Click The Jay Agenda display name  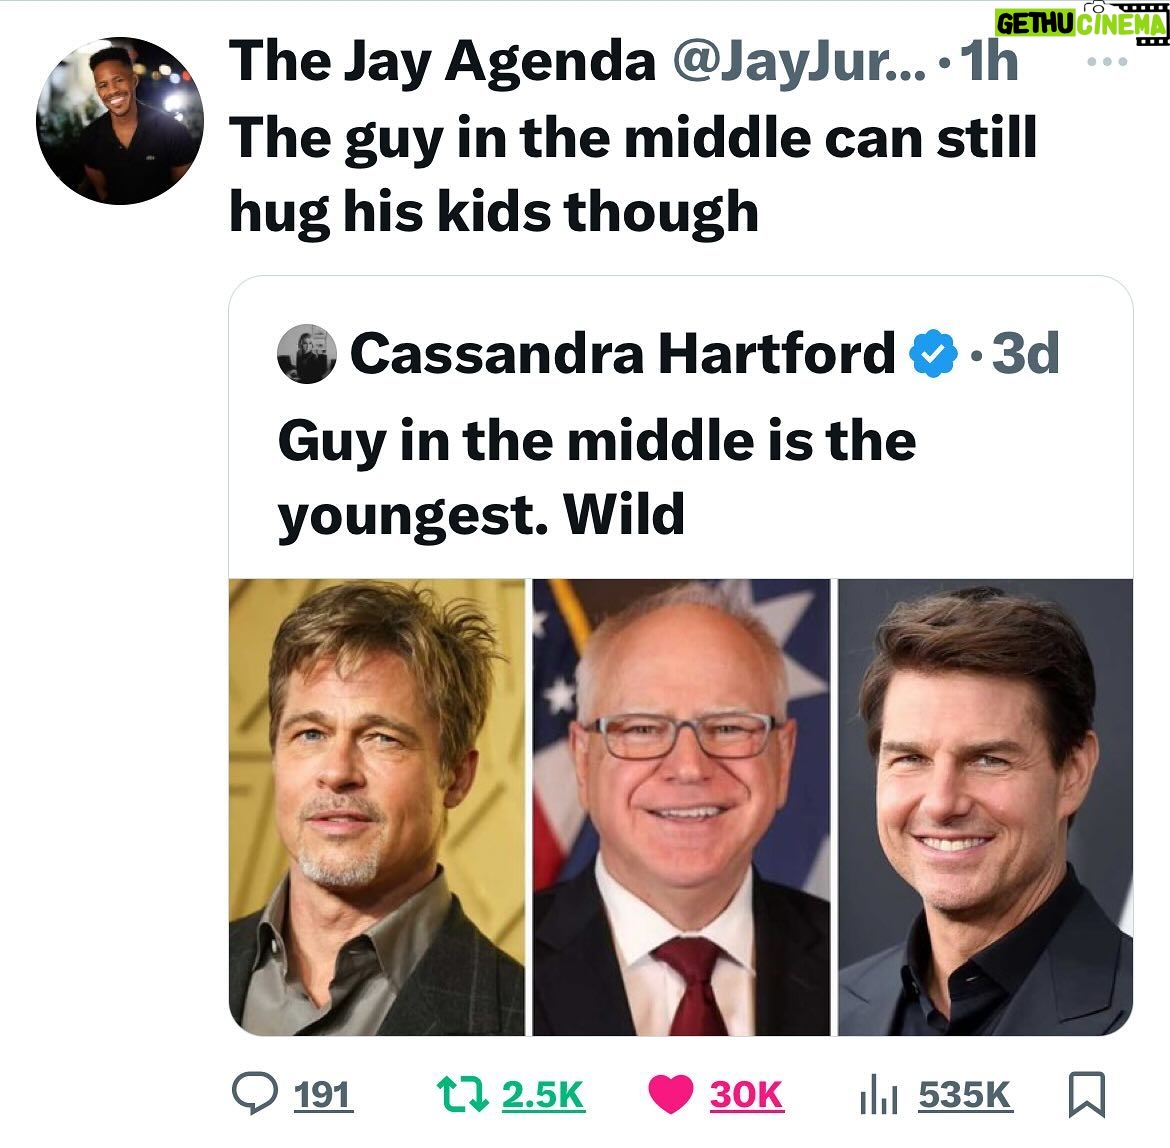pos(442,61)
